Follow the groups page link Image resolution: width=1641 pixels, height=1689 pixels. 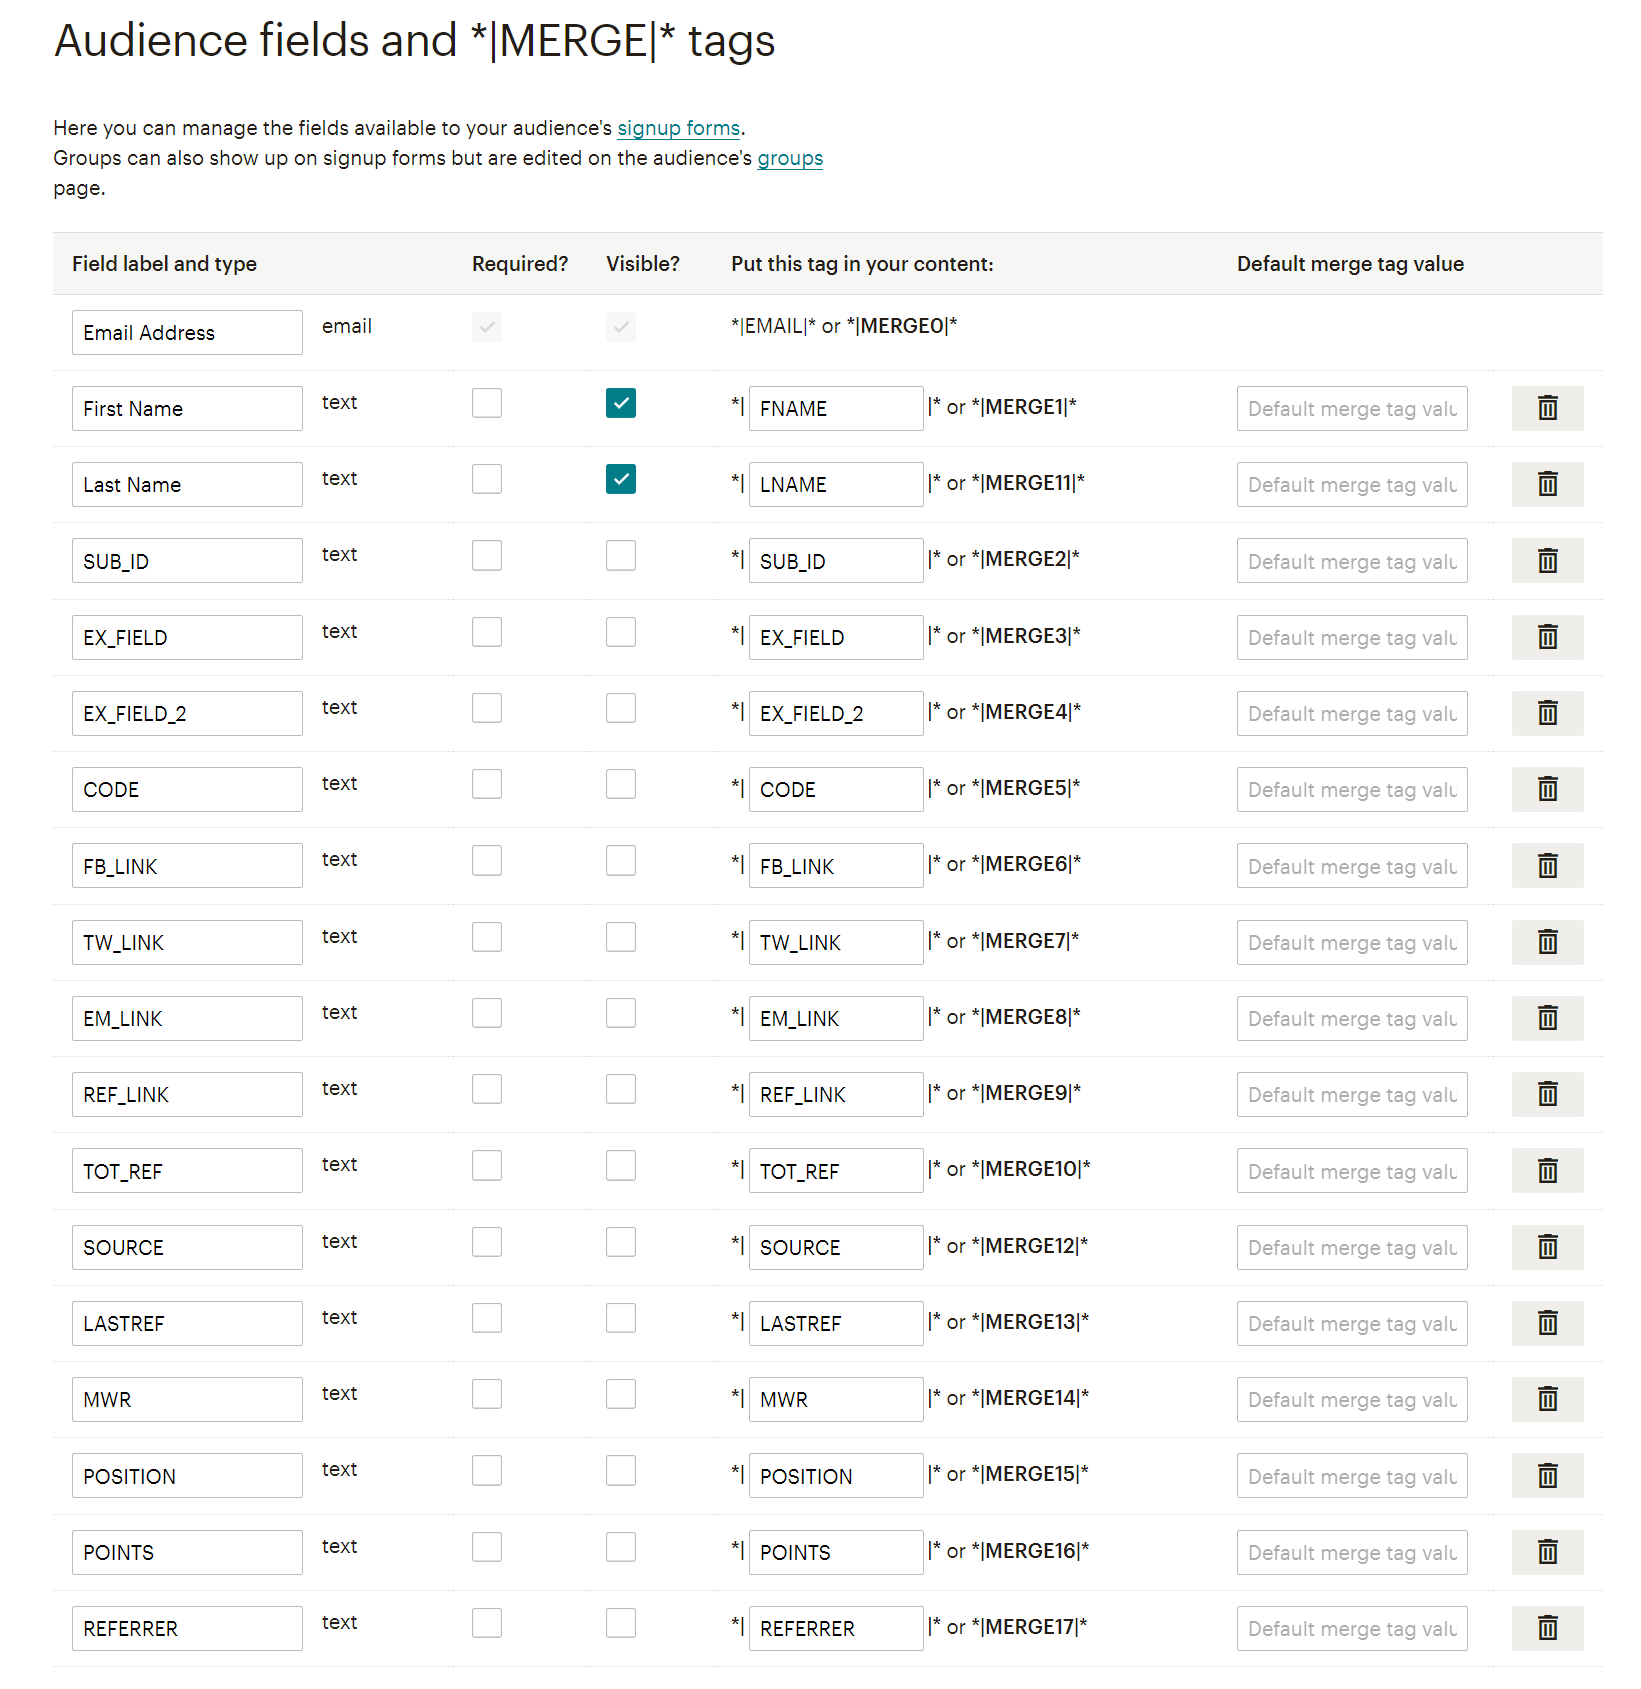pyautogui.click(x=789, y=158)
